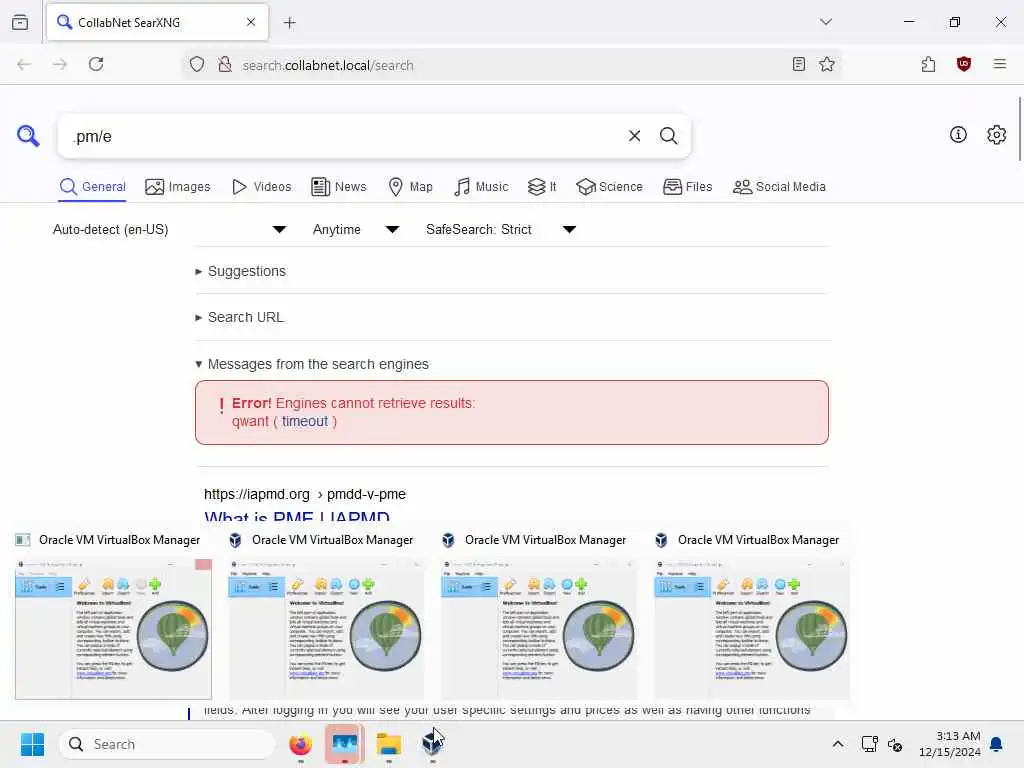This screenshot has height=768, width=1024.
Task: Bookmark this page with star
Action: pos(827,64)
